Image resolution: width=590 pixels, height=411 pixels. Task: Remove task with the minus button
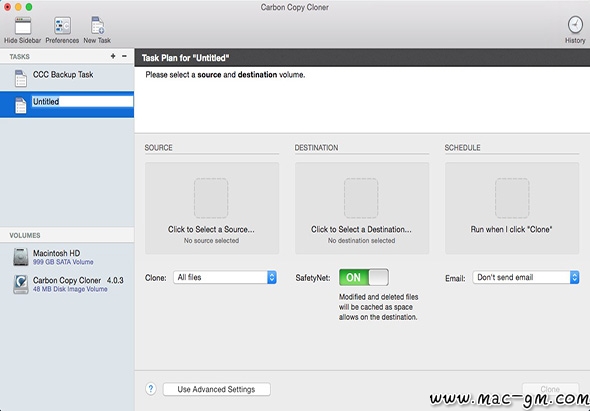coord(124,56)
